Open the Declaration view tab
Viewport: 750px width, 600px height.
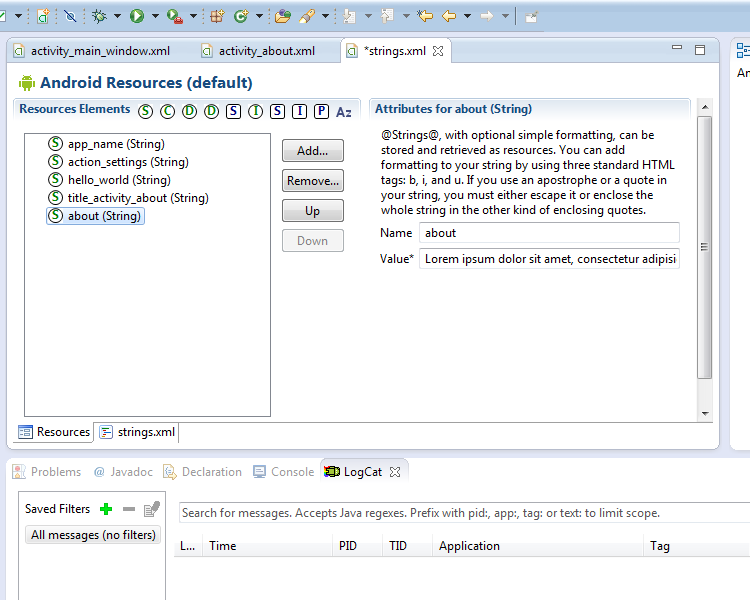(202, 472)
